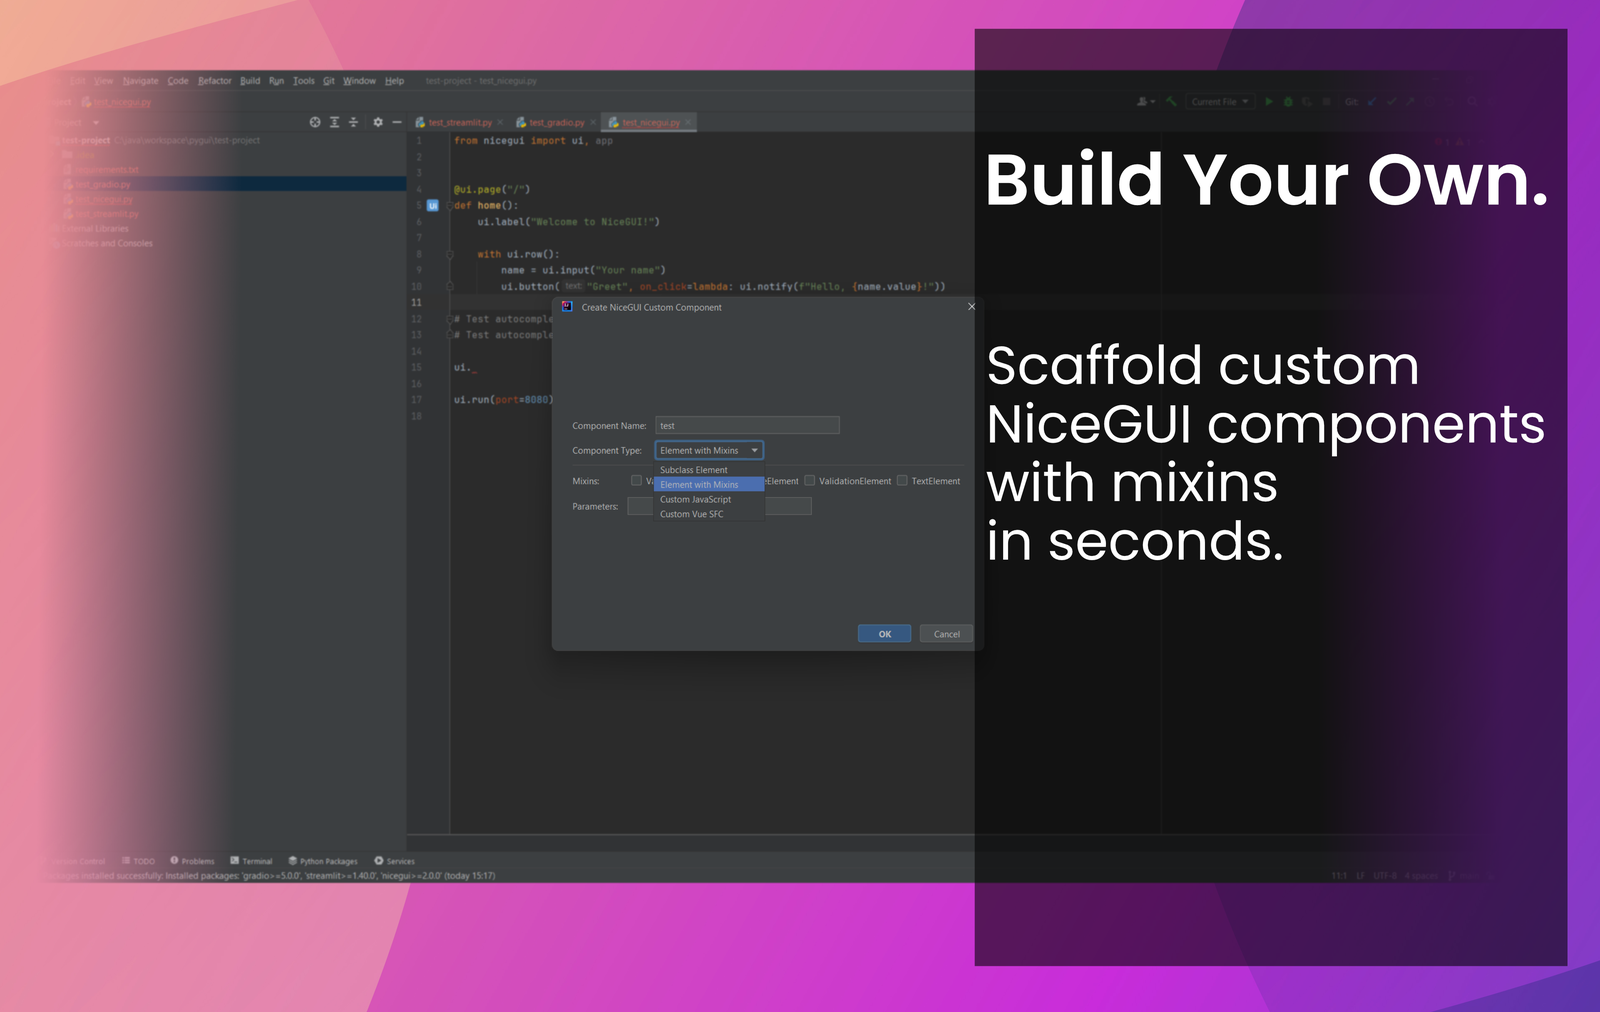Close the test_streamlit.py editor tab
Image resolution: width=1600 pixels, height=1012 pixels.
(x=500, y=123)
